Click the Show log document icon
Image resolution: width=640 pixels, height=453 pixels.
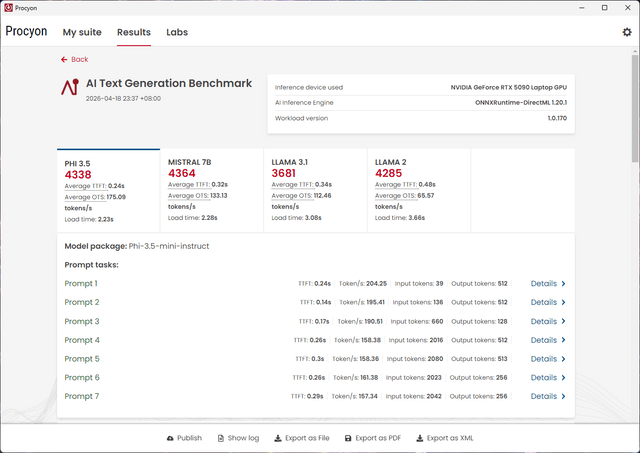pos(221,438)
